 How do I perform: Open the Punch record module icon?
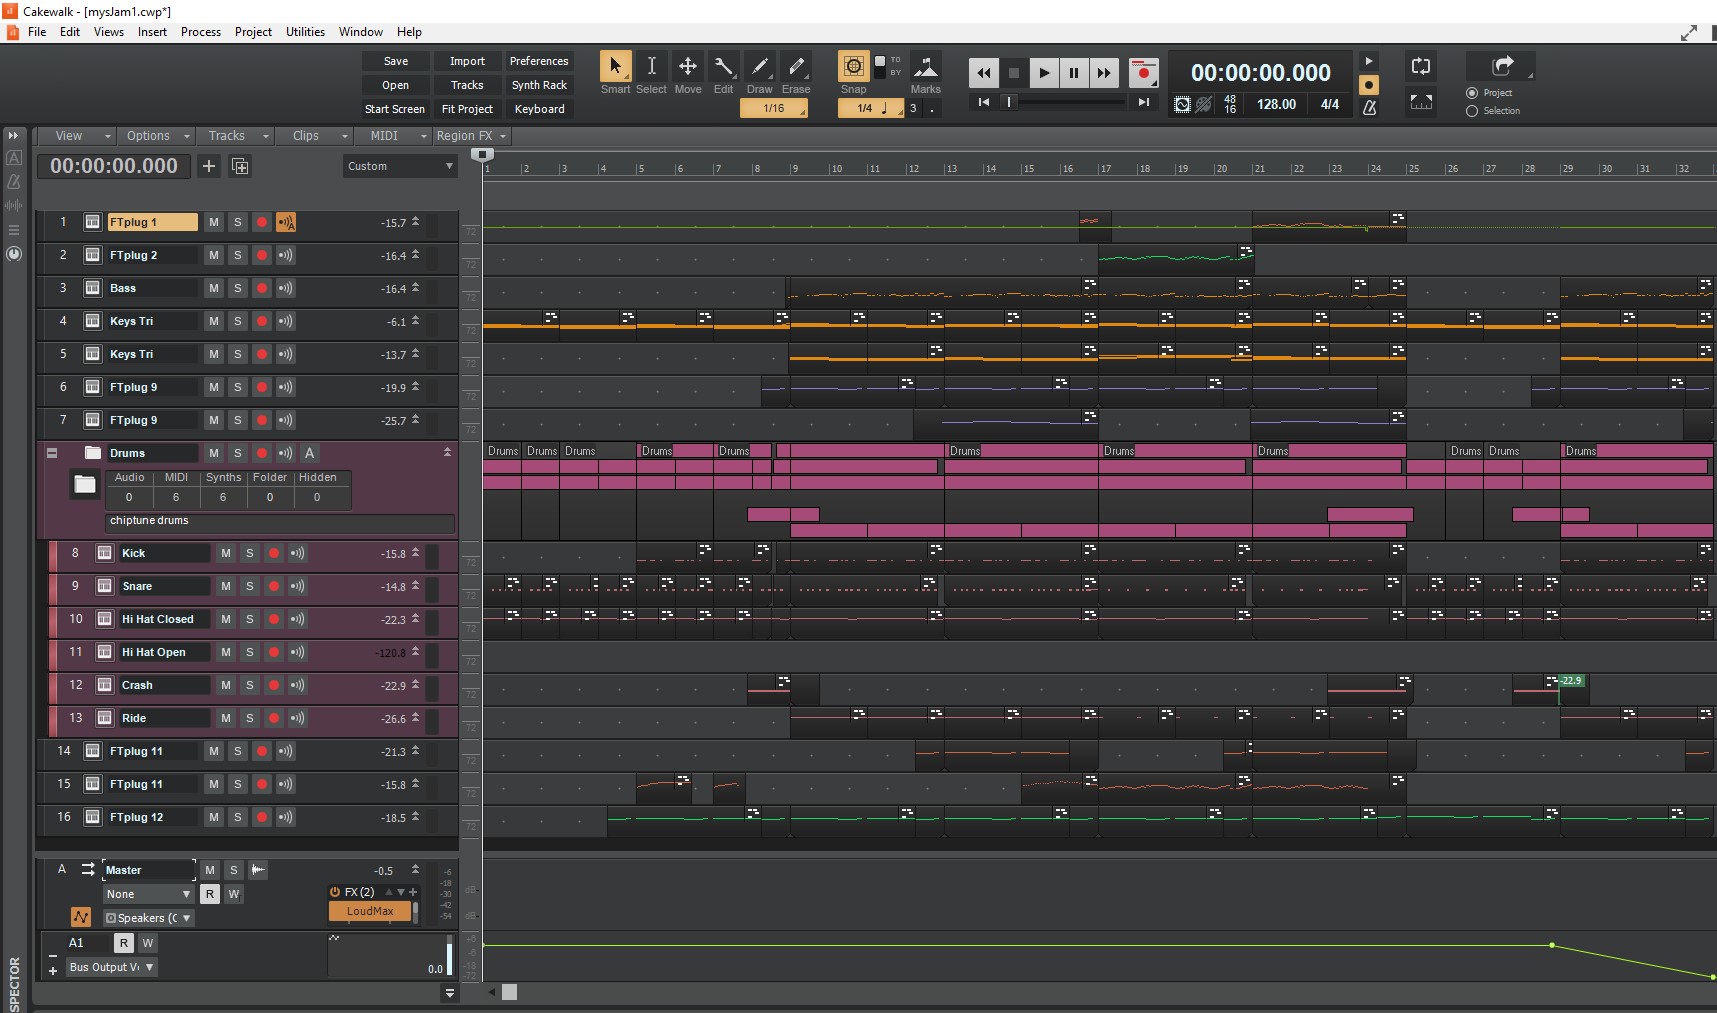coord(1421,102)
